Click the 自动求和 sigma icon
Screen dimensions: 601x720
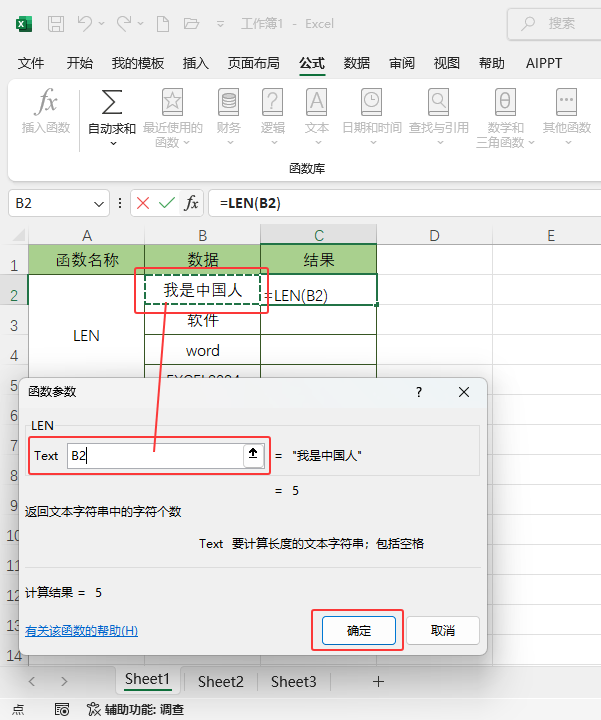click(112, 101)
